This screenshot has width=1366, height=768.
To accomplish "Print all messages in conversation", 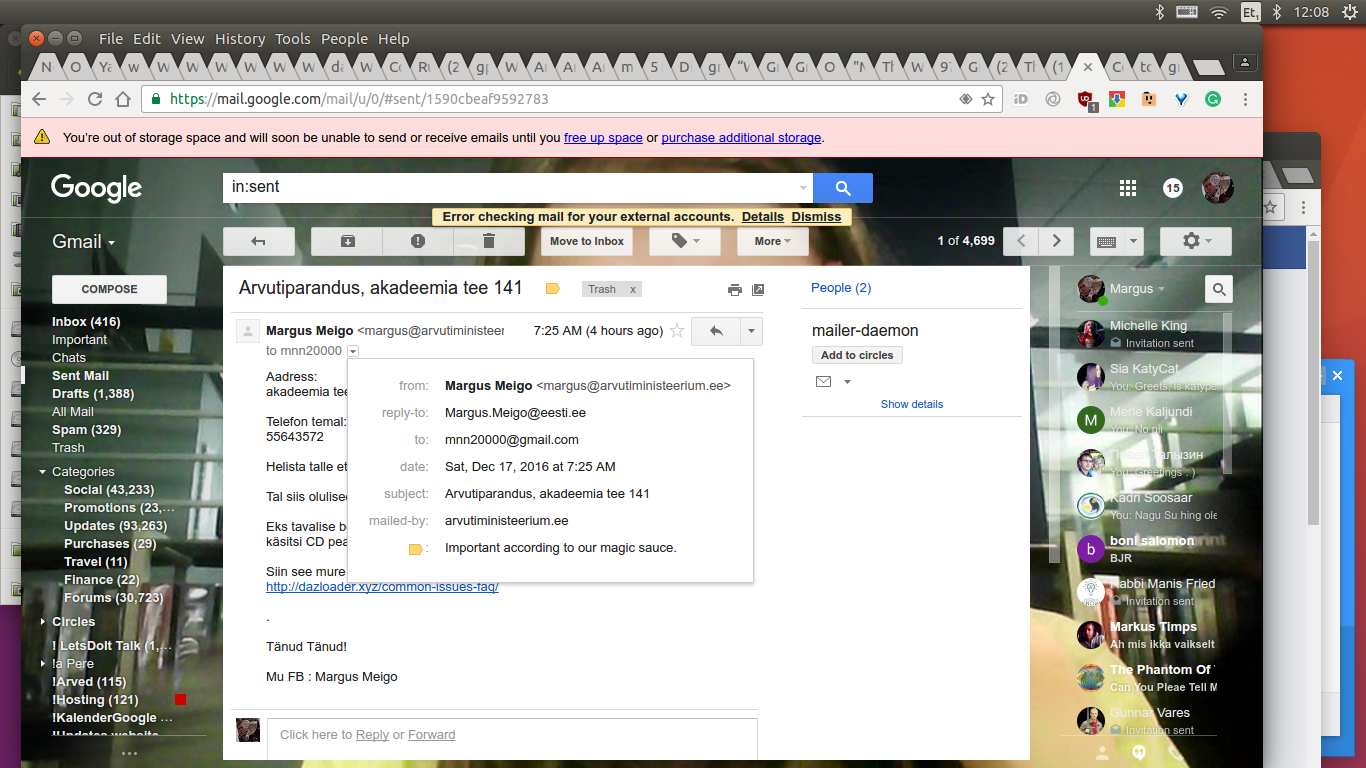I will click(735, 290).
